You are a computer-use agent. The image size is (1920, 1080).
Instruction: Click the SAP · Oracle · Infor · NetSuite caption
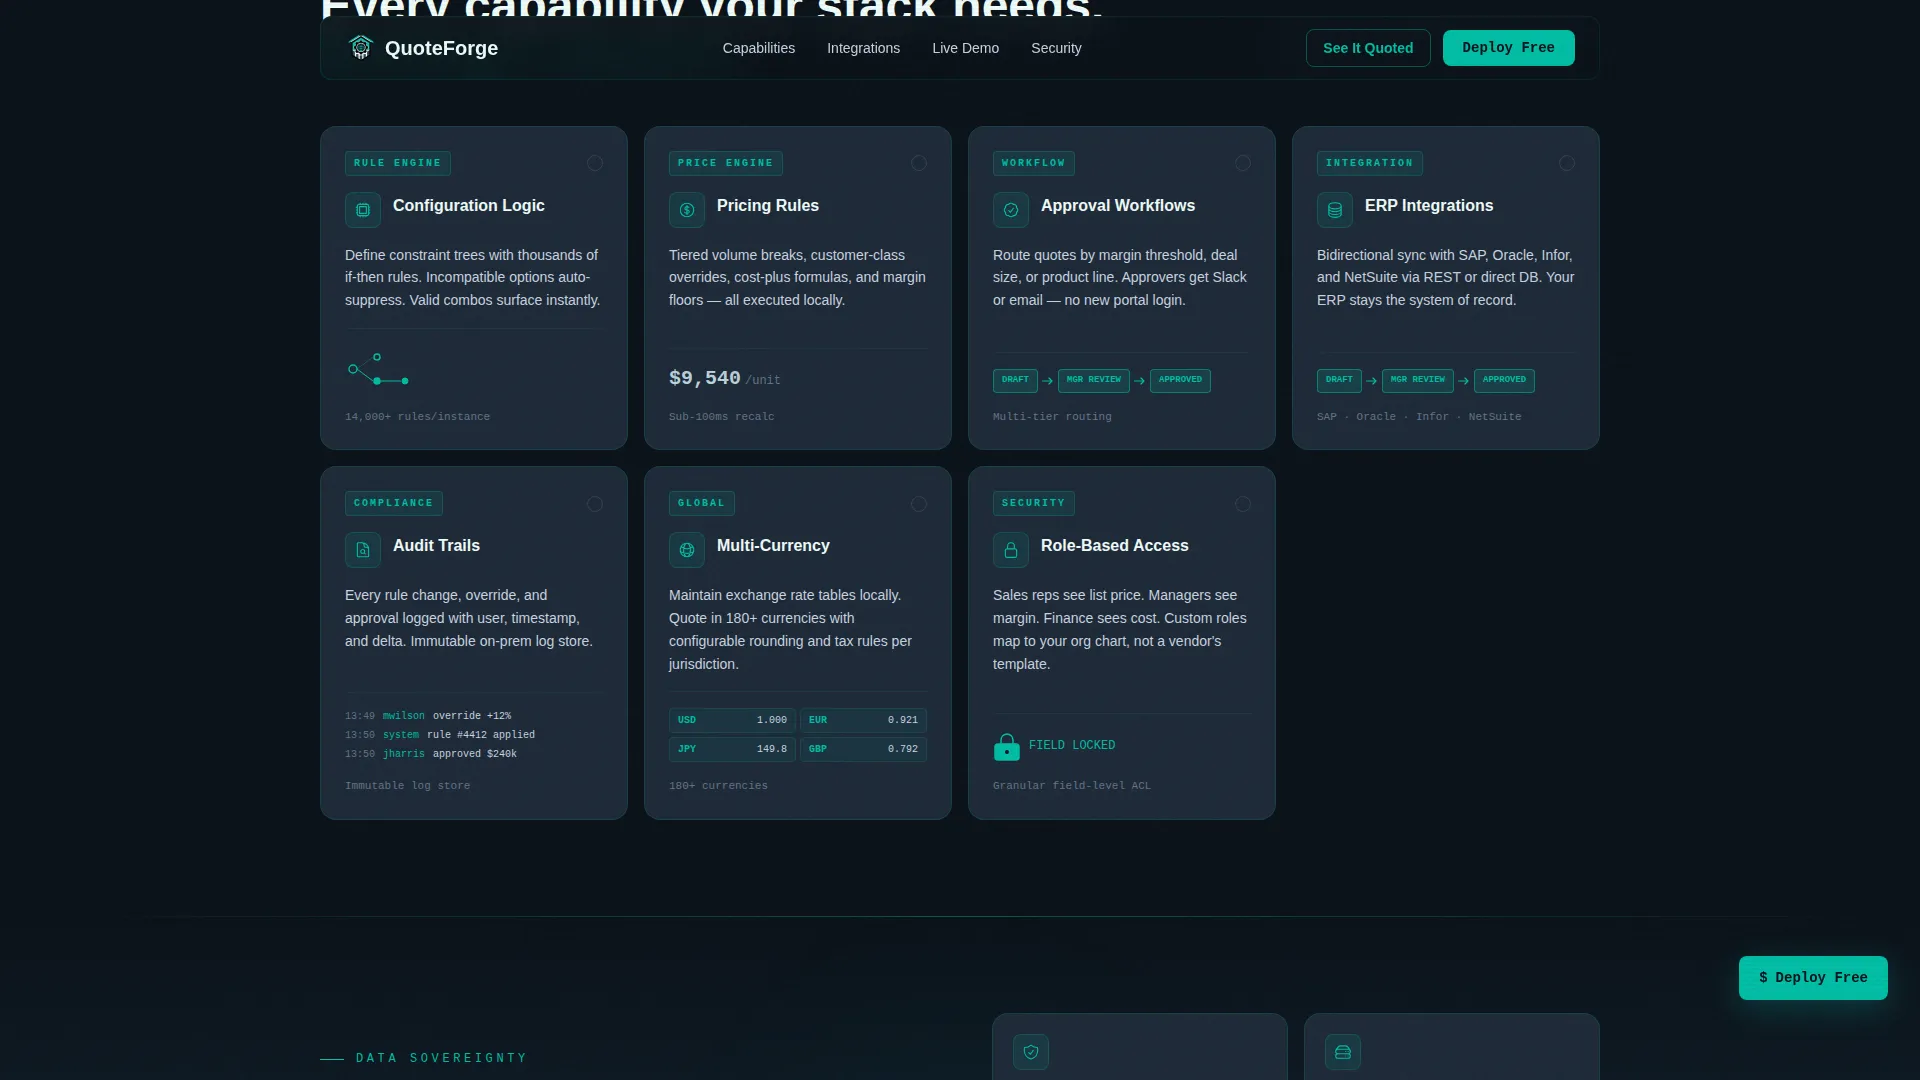[x=1418, y=417]
